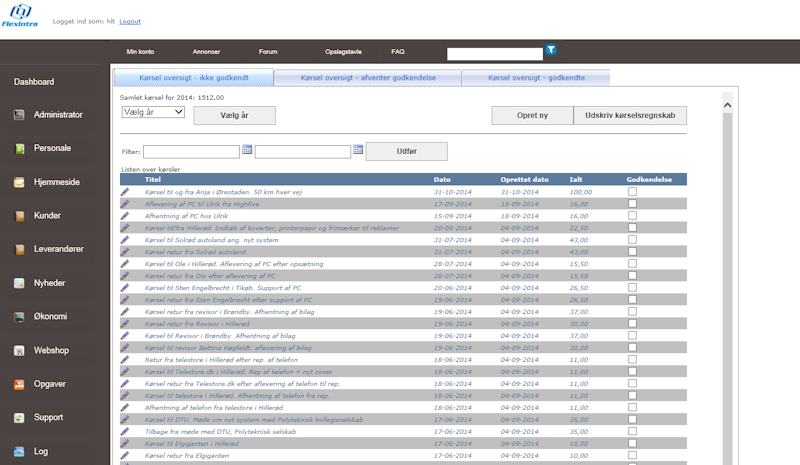Open 'Tilbage fra møde med DTU' entry title
The height and width of the screenshot is (465, 800).
[220, 431]
